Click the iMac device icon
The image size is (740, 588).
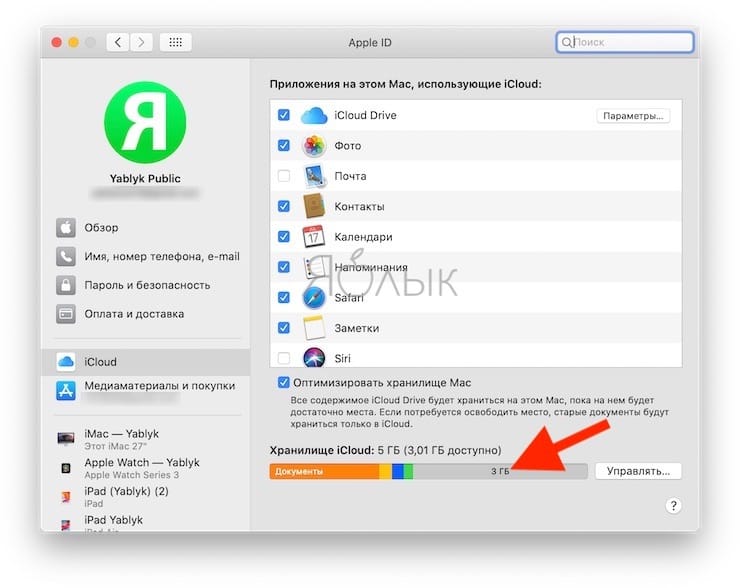66,439
